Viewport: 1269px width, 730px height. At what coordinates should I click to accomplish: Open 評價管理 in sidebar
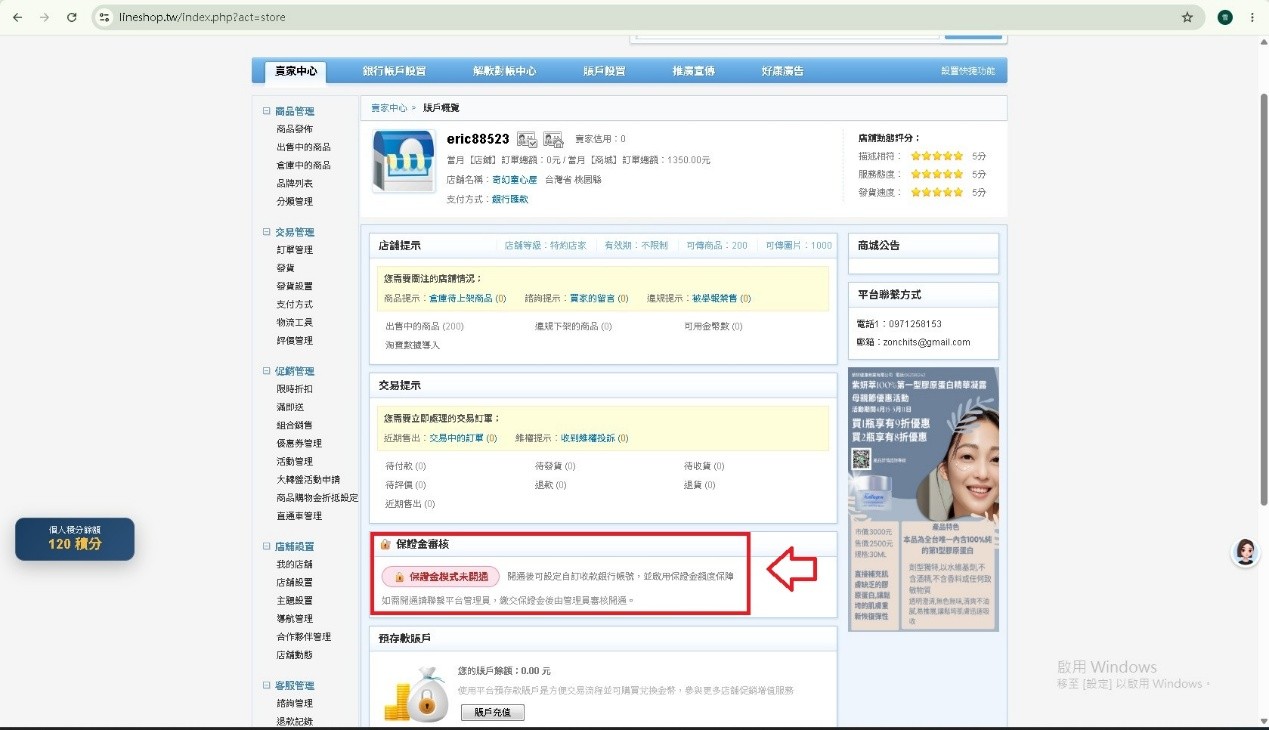294,340
